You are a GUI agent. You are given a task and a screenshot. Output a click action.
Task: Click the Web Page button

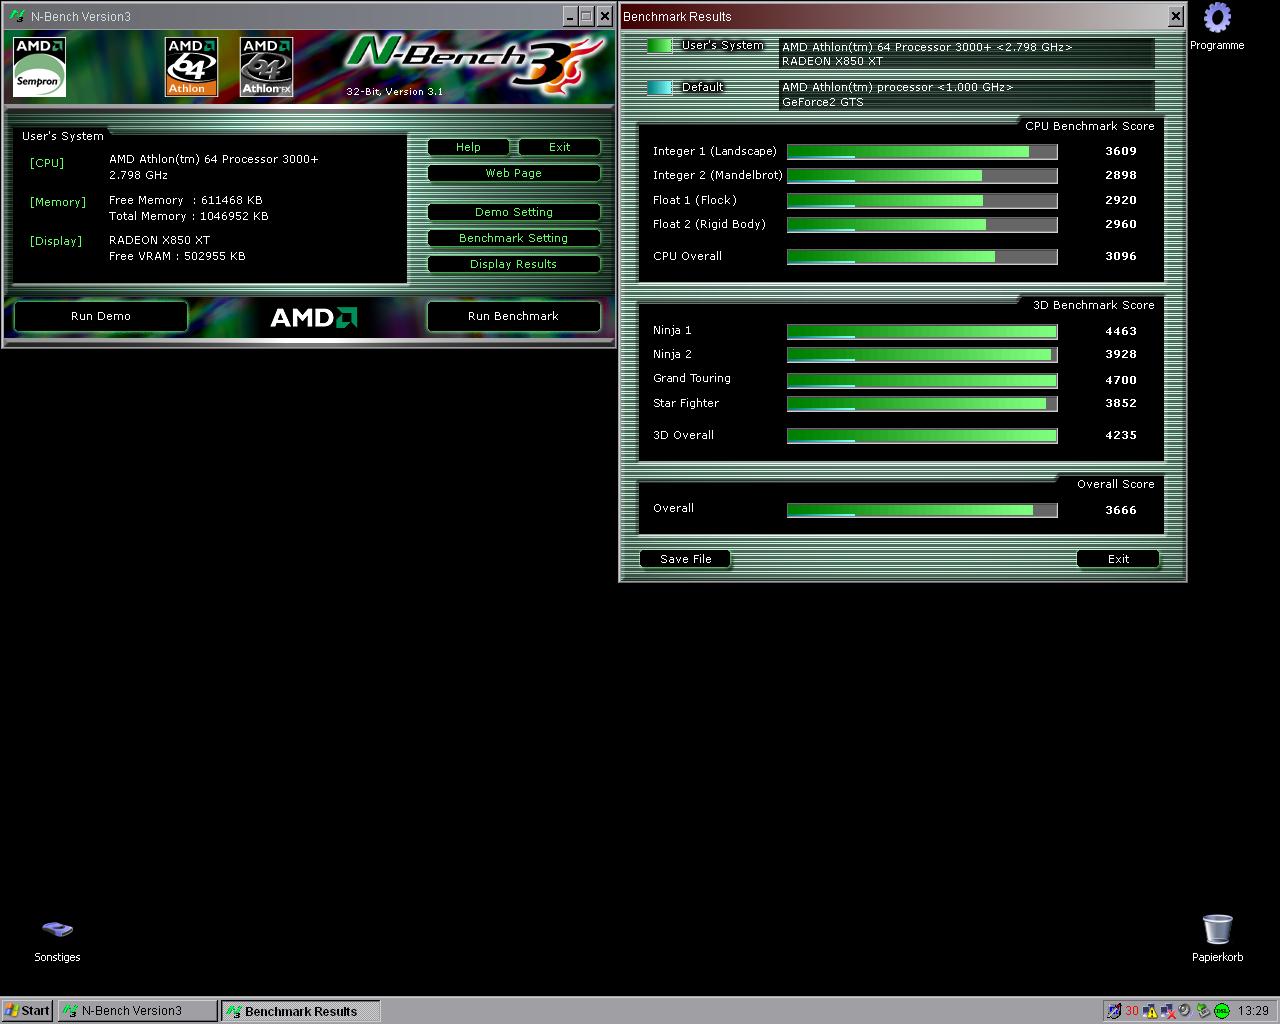click(513, 173)
